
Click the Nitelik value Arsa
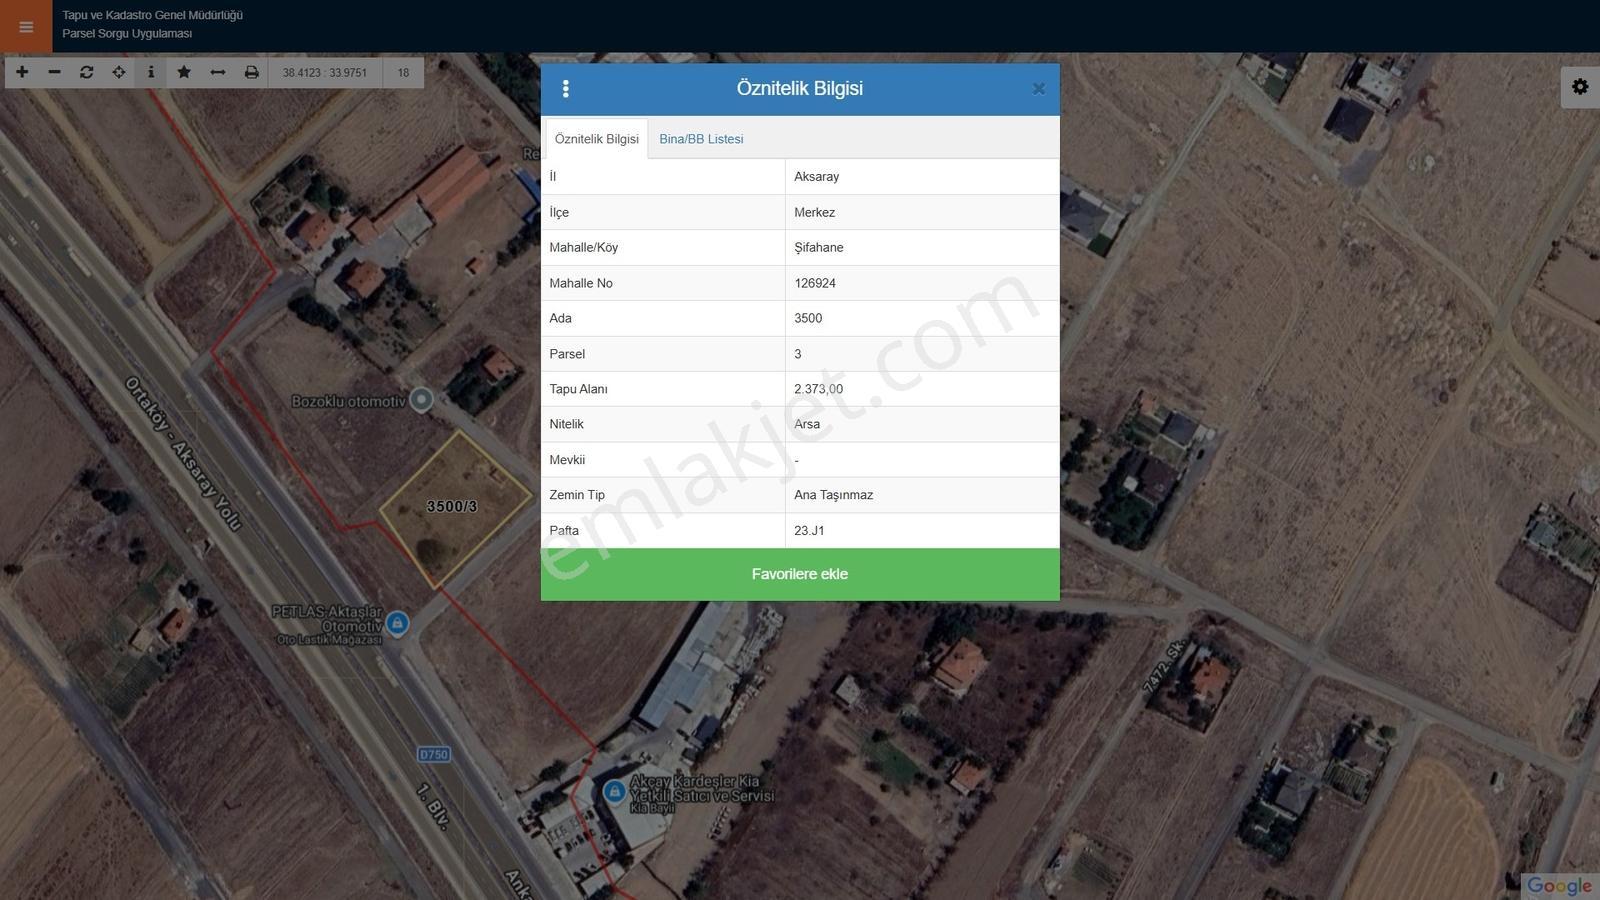tap(807, 424)
